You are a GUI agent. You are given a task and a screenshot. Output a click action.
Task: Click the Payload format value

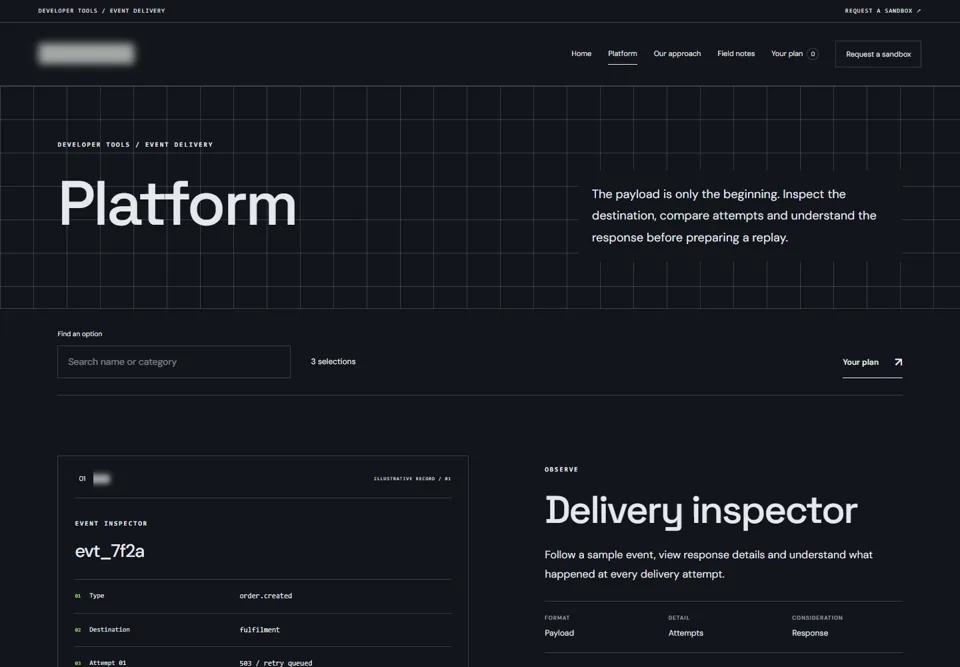[559, 633]
